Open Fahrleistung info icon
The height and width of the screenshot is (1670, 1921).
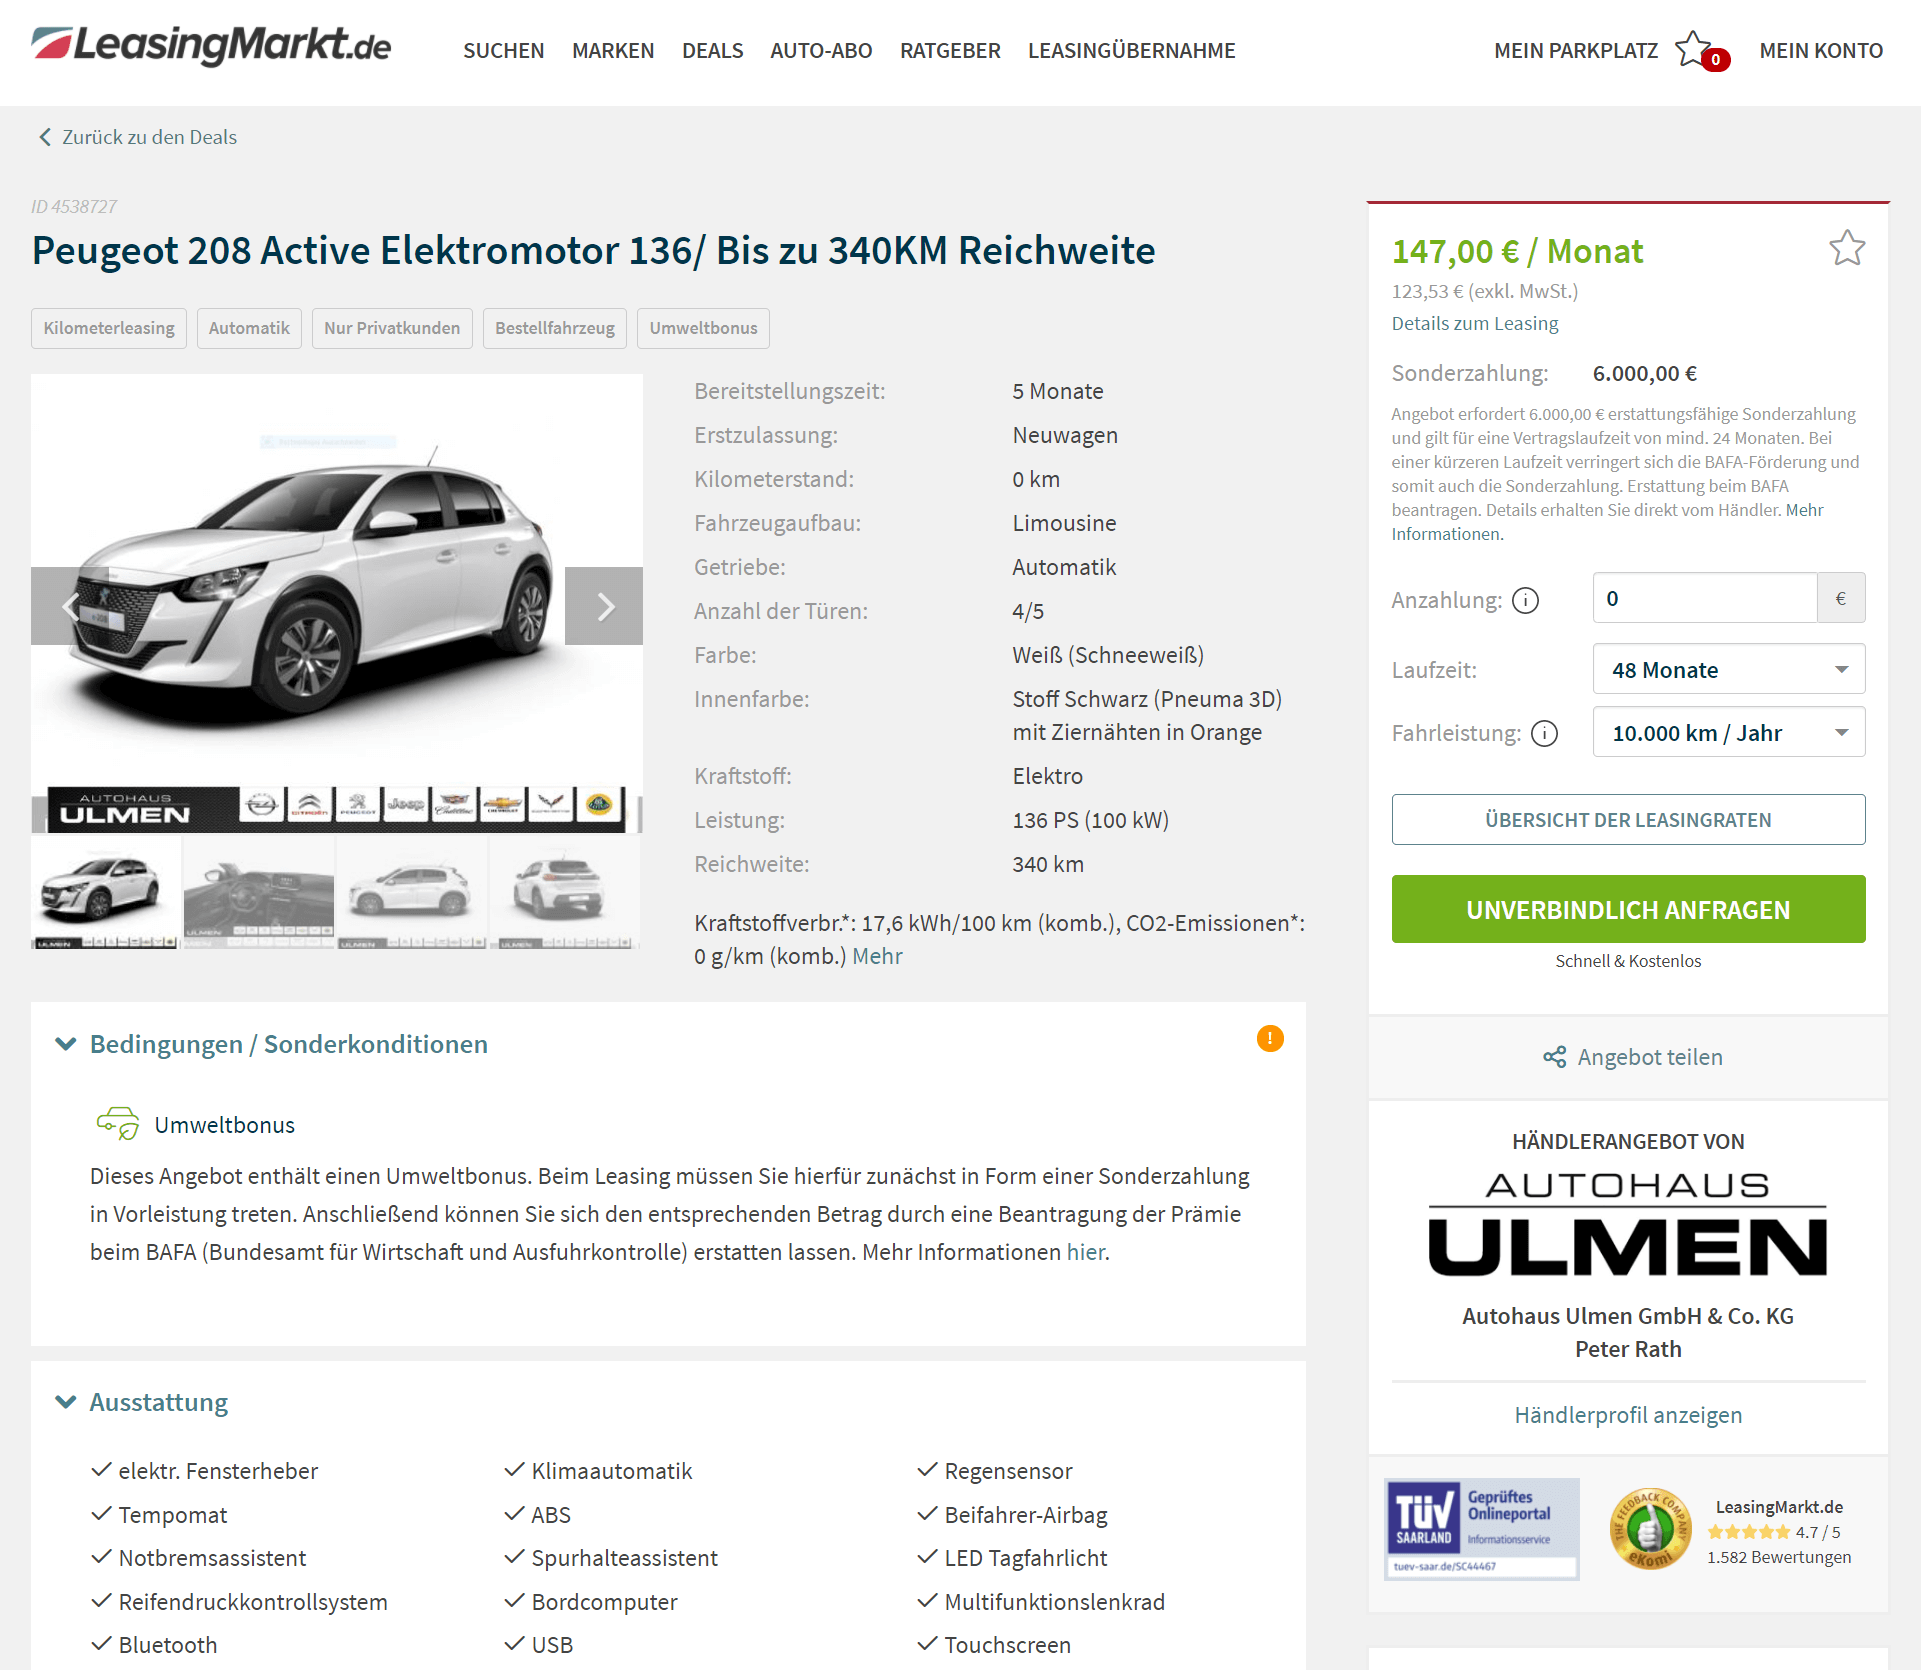click(1544, 734)
